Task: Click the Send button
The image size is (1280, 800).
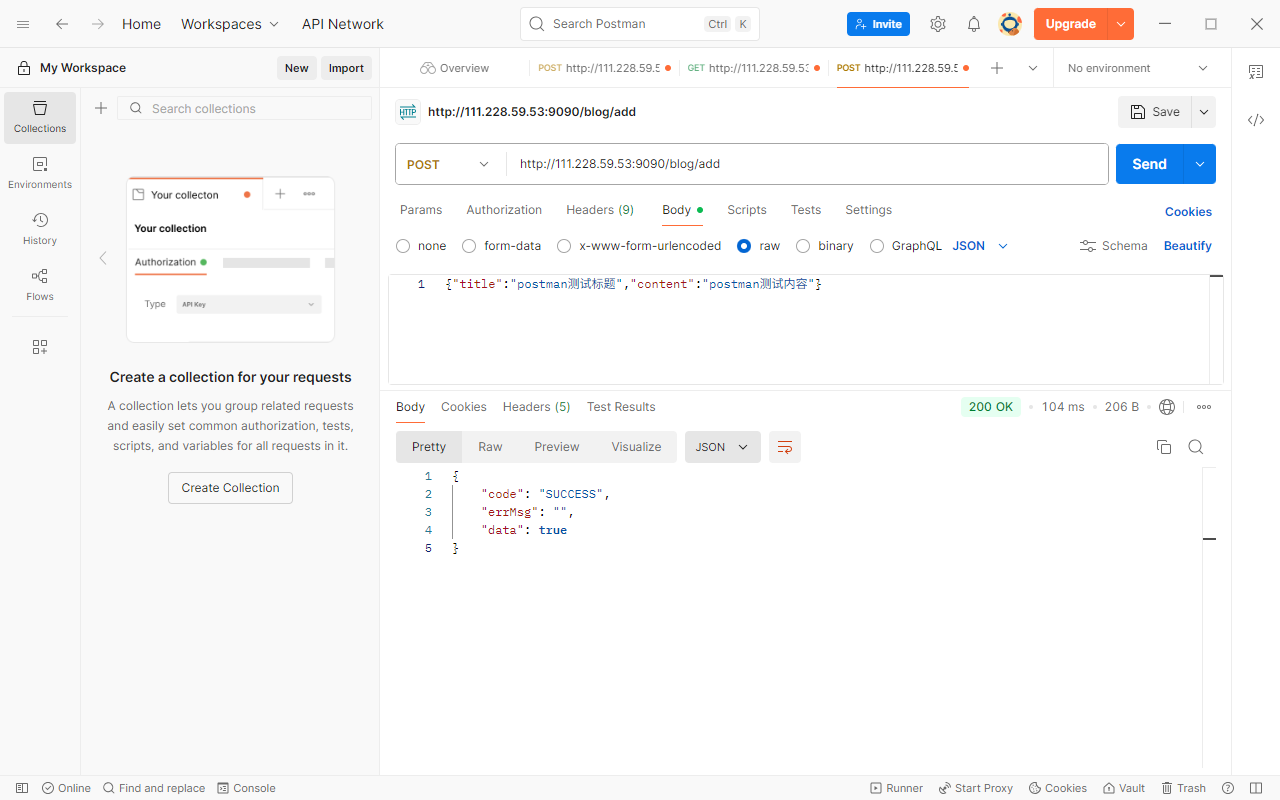Action: pos(1150,164)
